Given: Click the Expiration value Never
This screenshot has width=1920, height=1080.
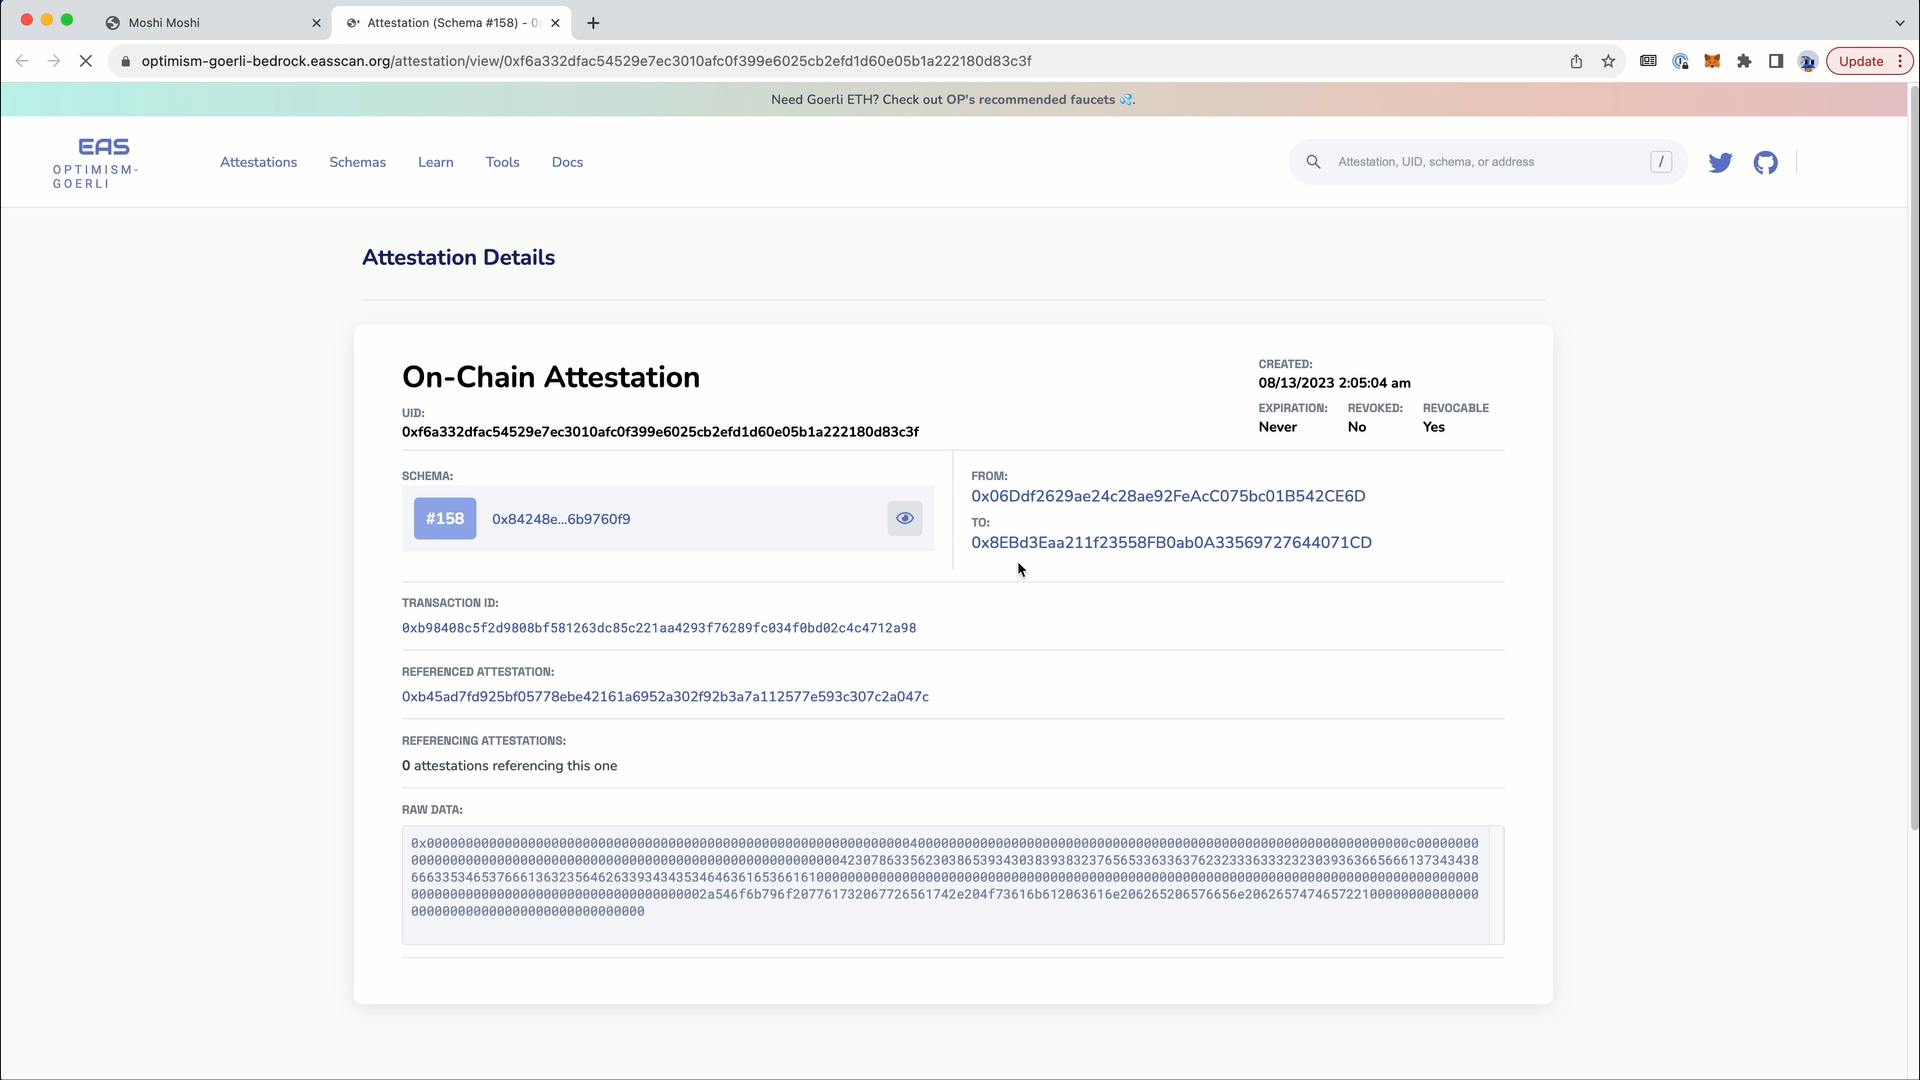Looking at the screenshot, I should tap(1277, 427).
